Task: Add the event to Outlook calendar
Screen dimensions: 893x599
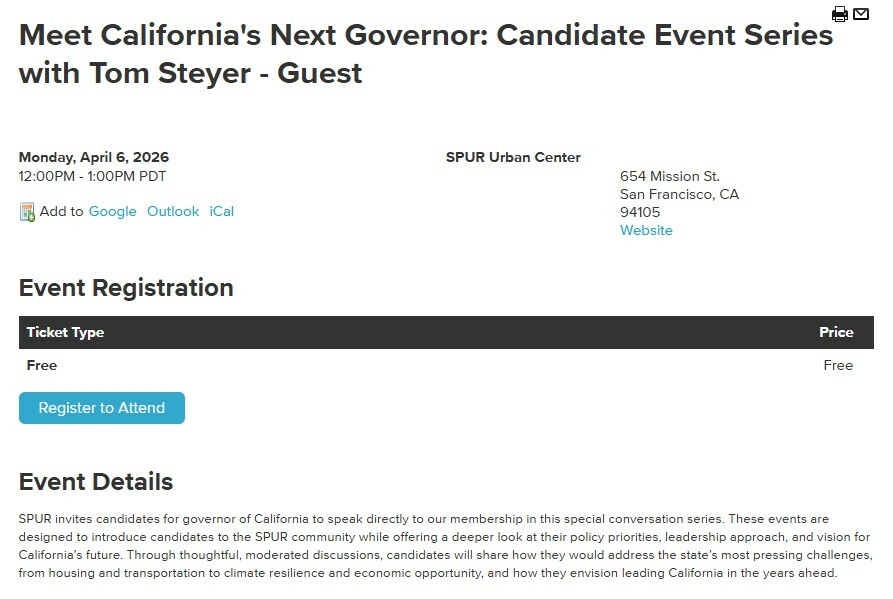Action: 173,211
